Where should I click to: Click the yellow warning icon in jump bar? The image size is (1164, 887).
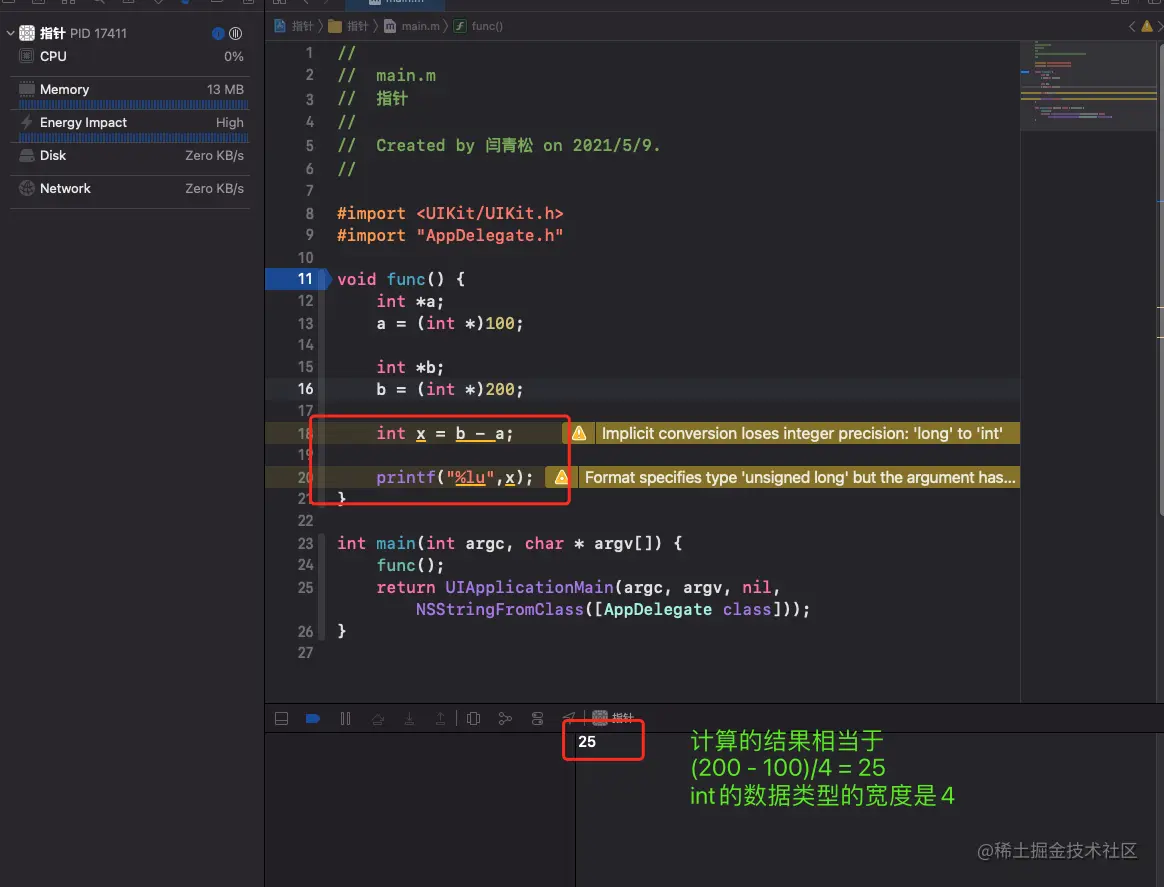click(1147, 26)
